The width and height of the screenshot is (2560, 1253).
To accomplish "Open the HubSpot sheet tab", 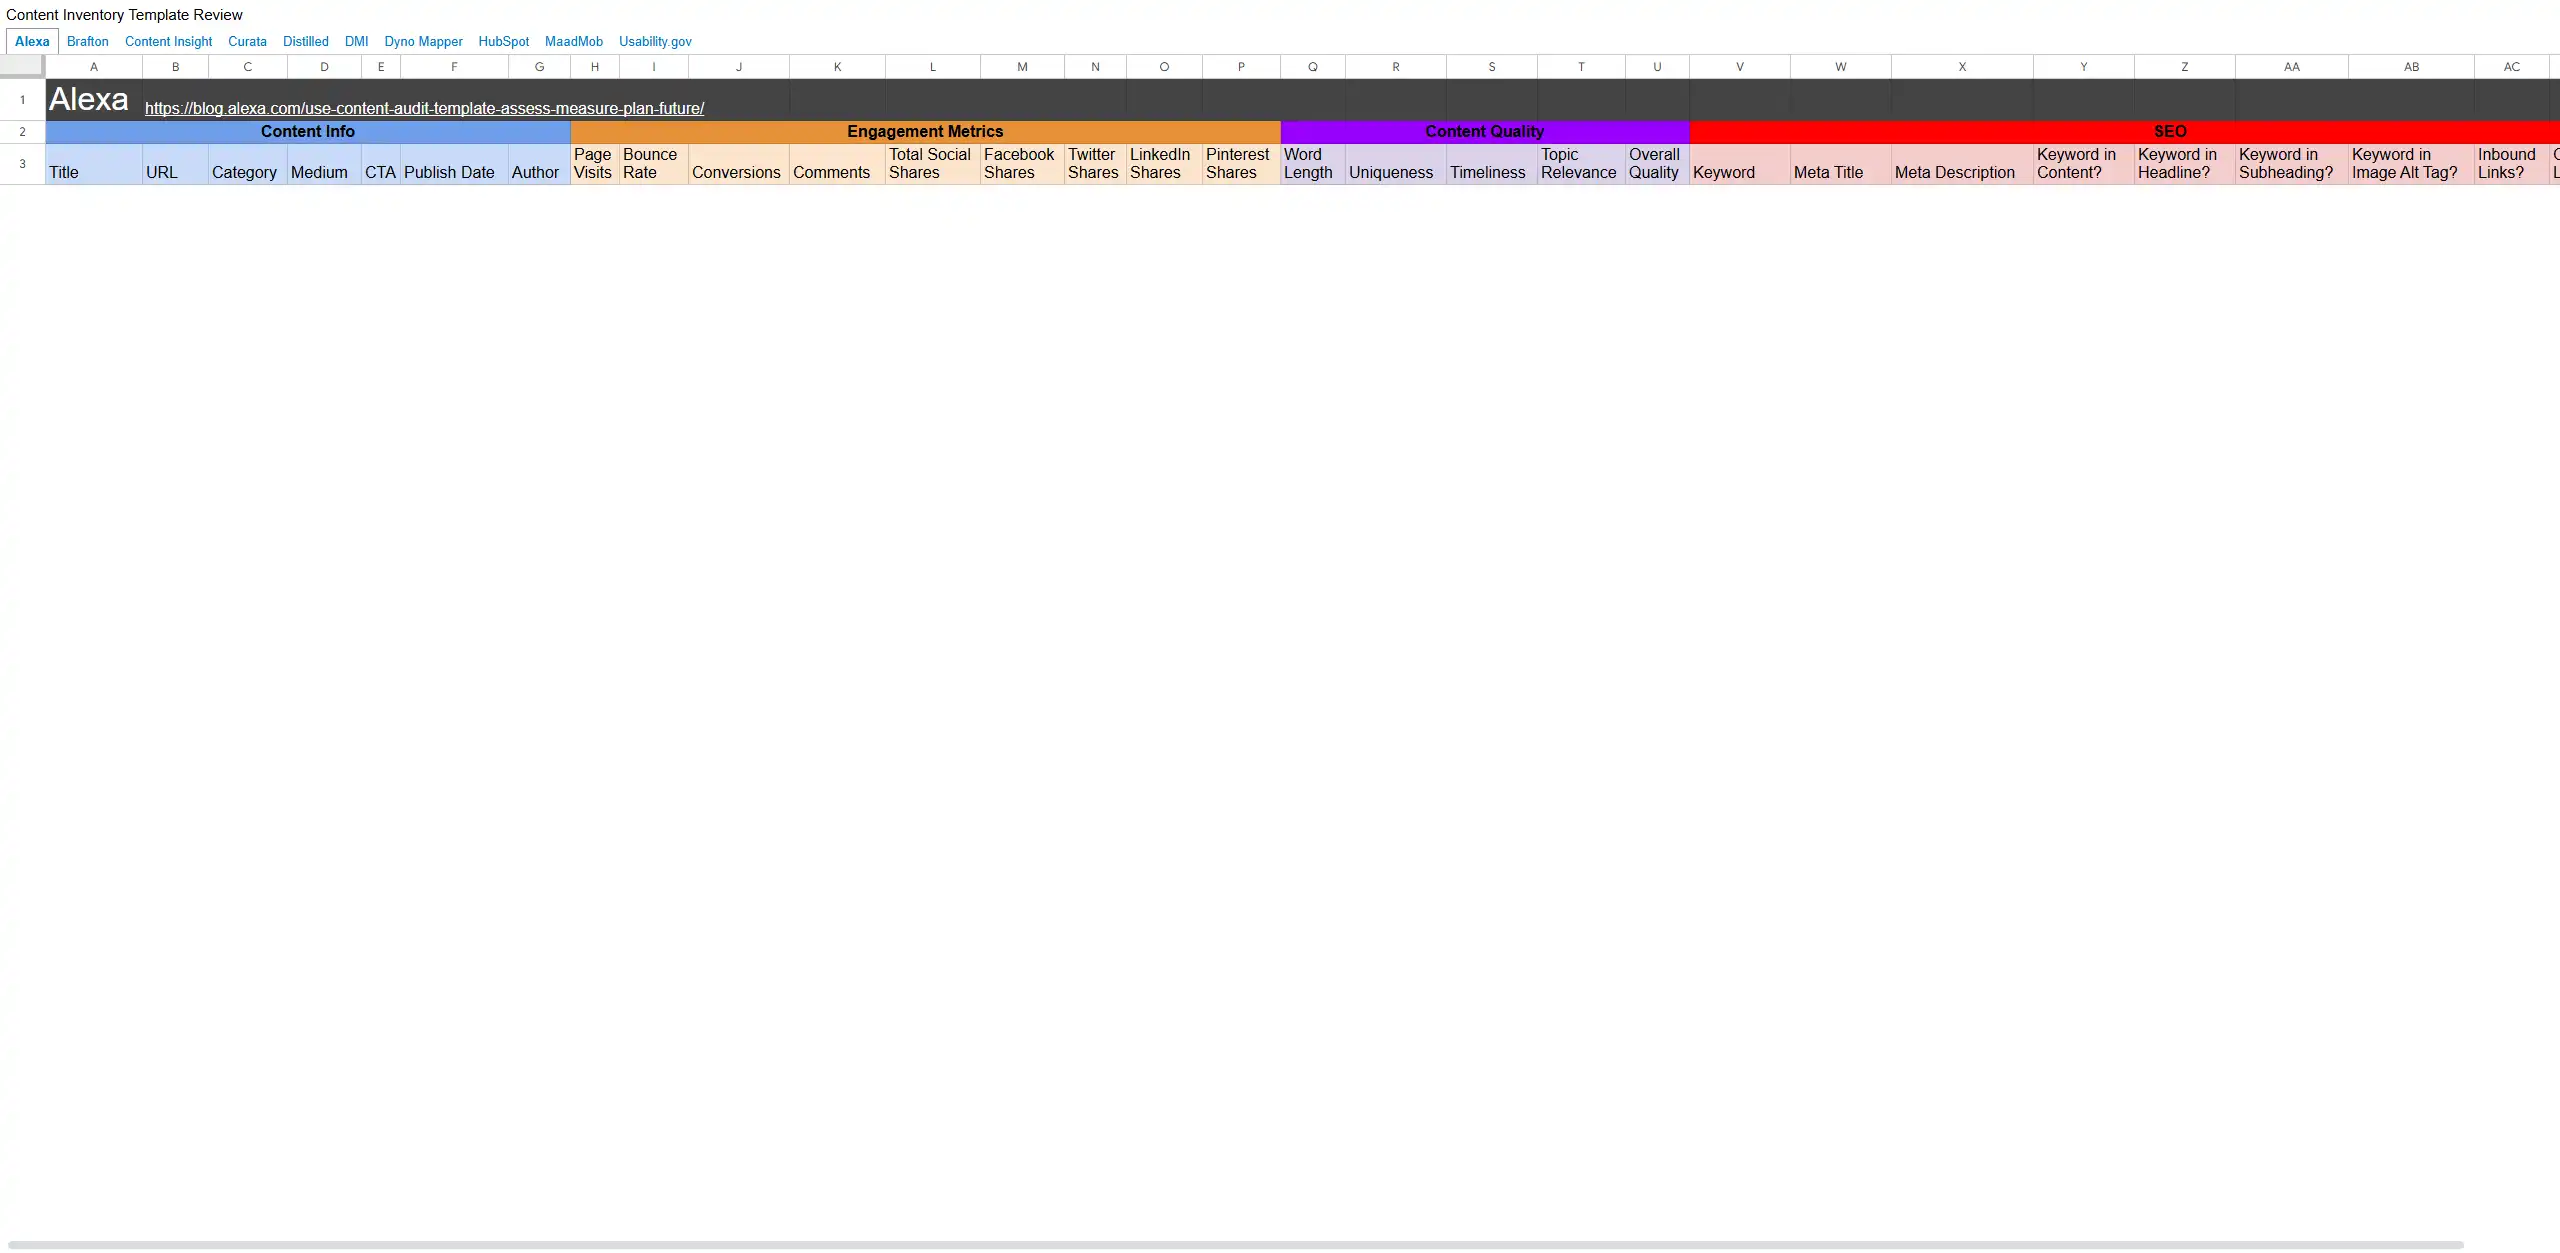I will (503, 41).
